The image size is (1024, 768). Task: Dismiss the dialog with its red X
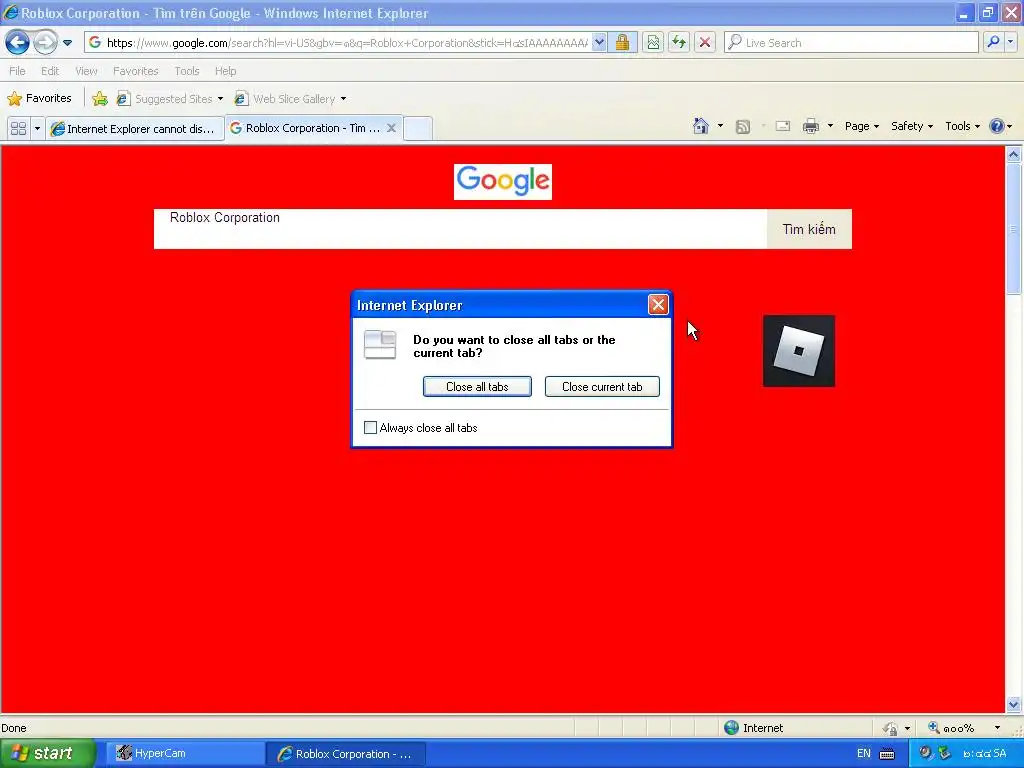point(658,304)
